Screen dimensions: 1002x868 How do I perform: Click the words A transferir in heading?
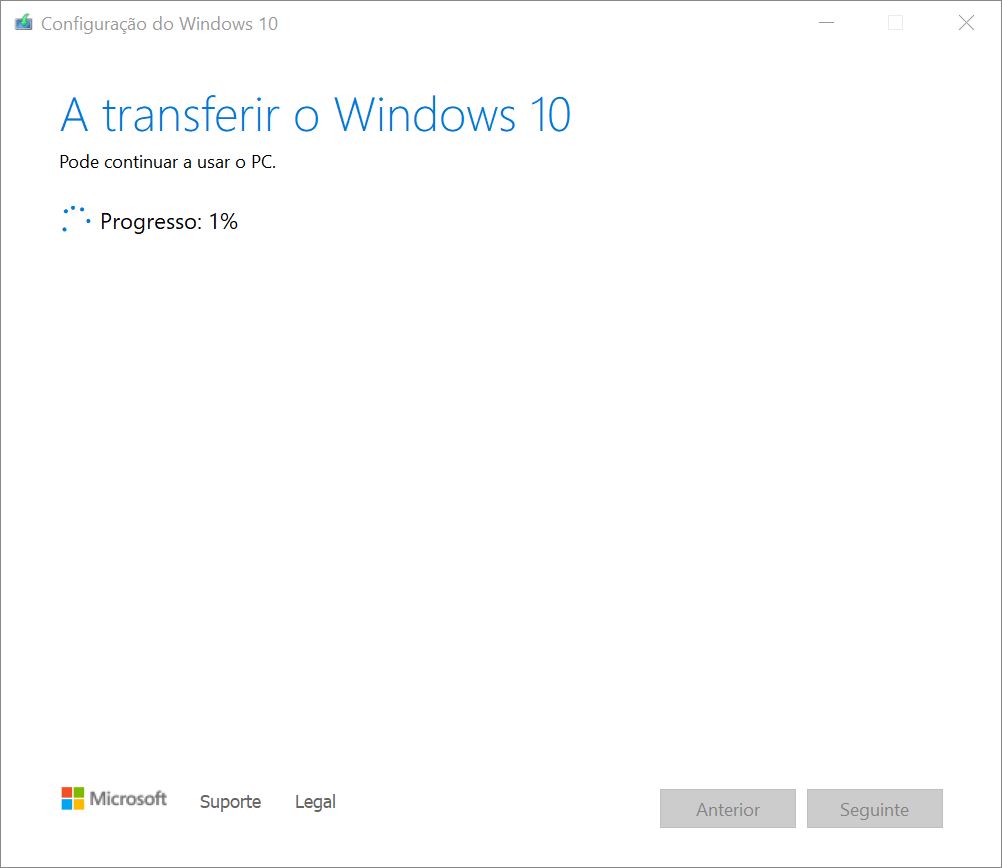(x=170, y=115)
